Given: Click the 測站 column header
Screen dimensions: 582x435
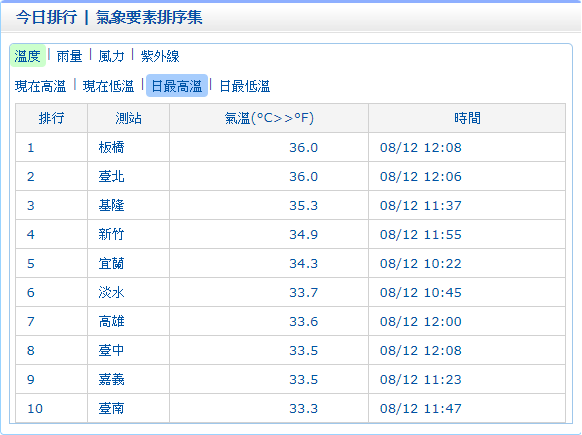Looking at the screenshot, I should tap(128, 118).
